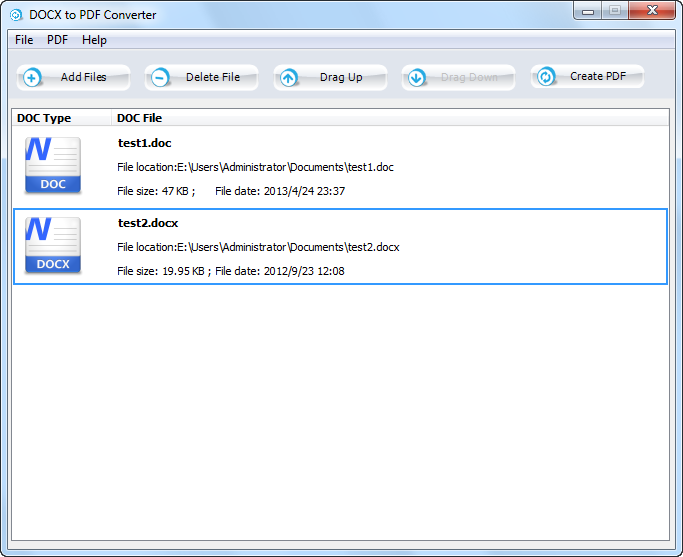The image size is (683, 557).
Task: Click the Drag Up arrow icon
Action: coord(289,78)
